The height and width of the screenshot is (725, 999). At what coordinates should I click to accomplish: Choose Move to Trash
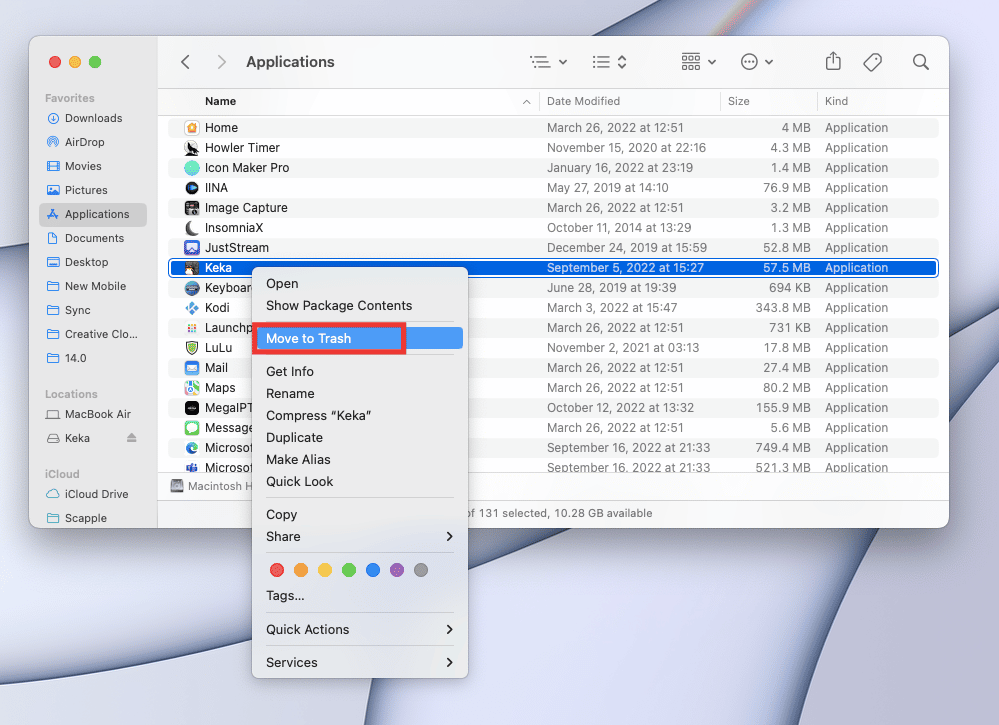(x=309, y=338)
